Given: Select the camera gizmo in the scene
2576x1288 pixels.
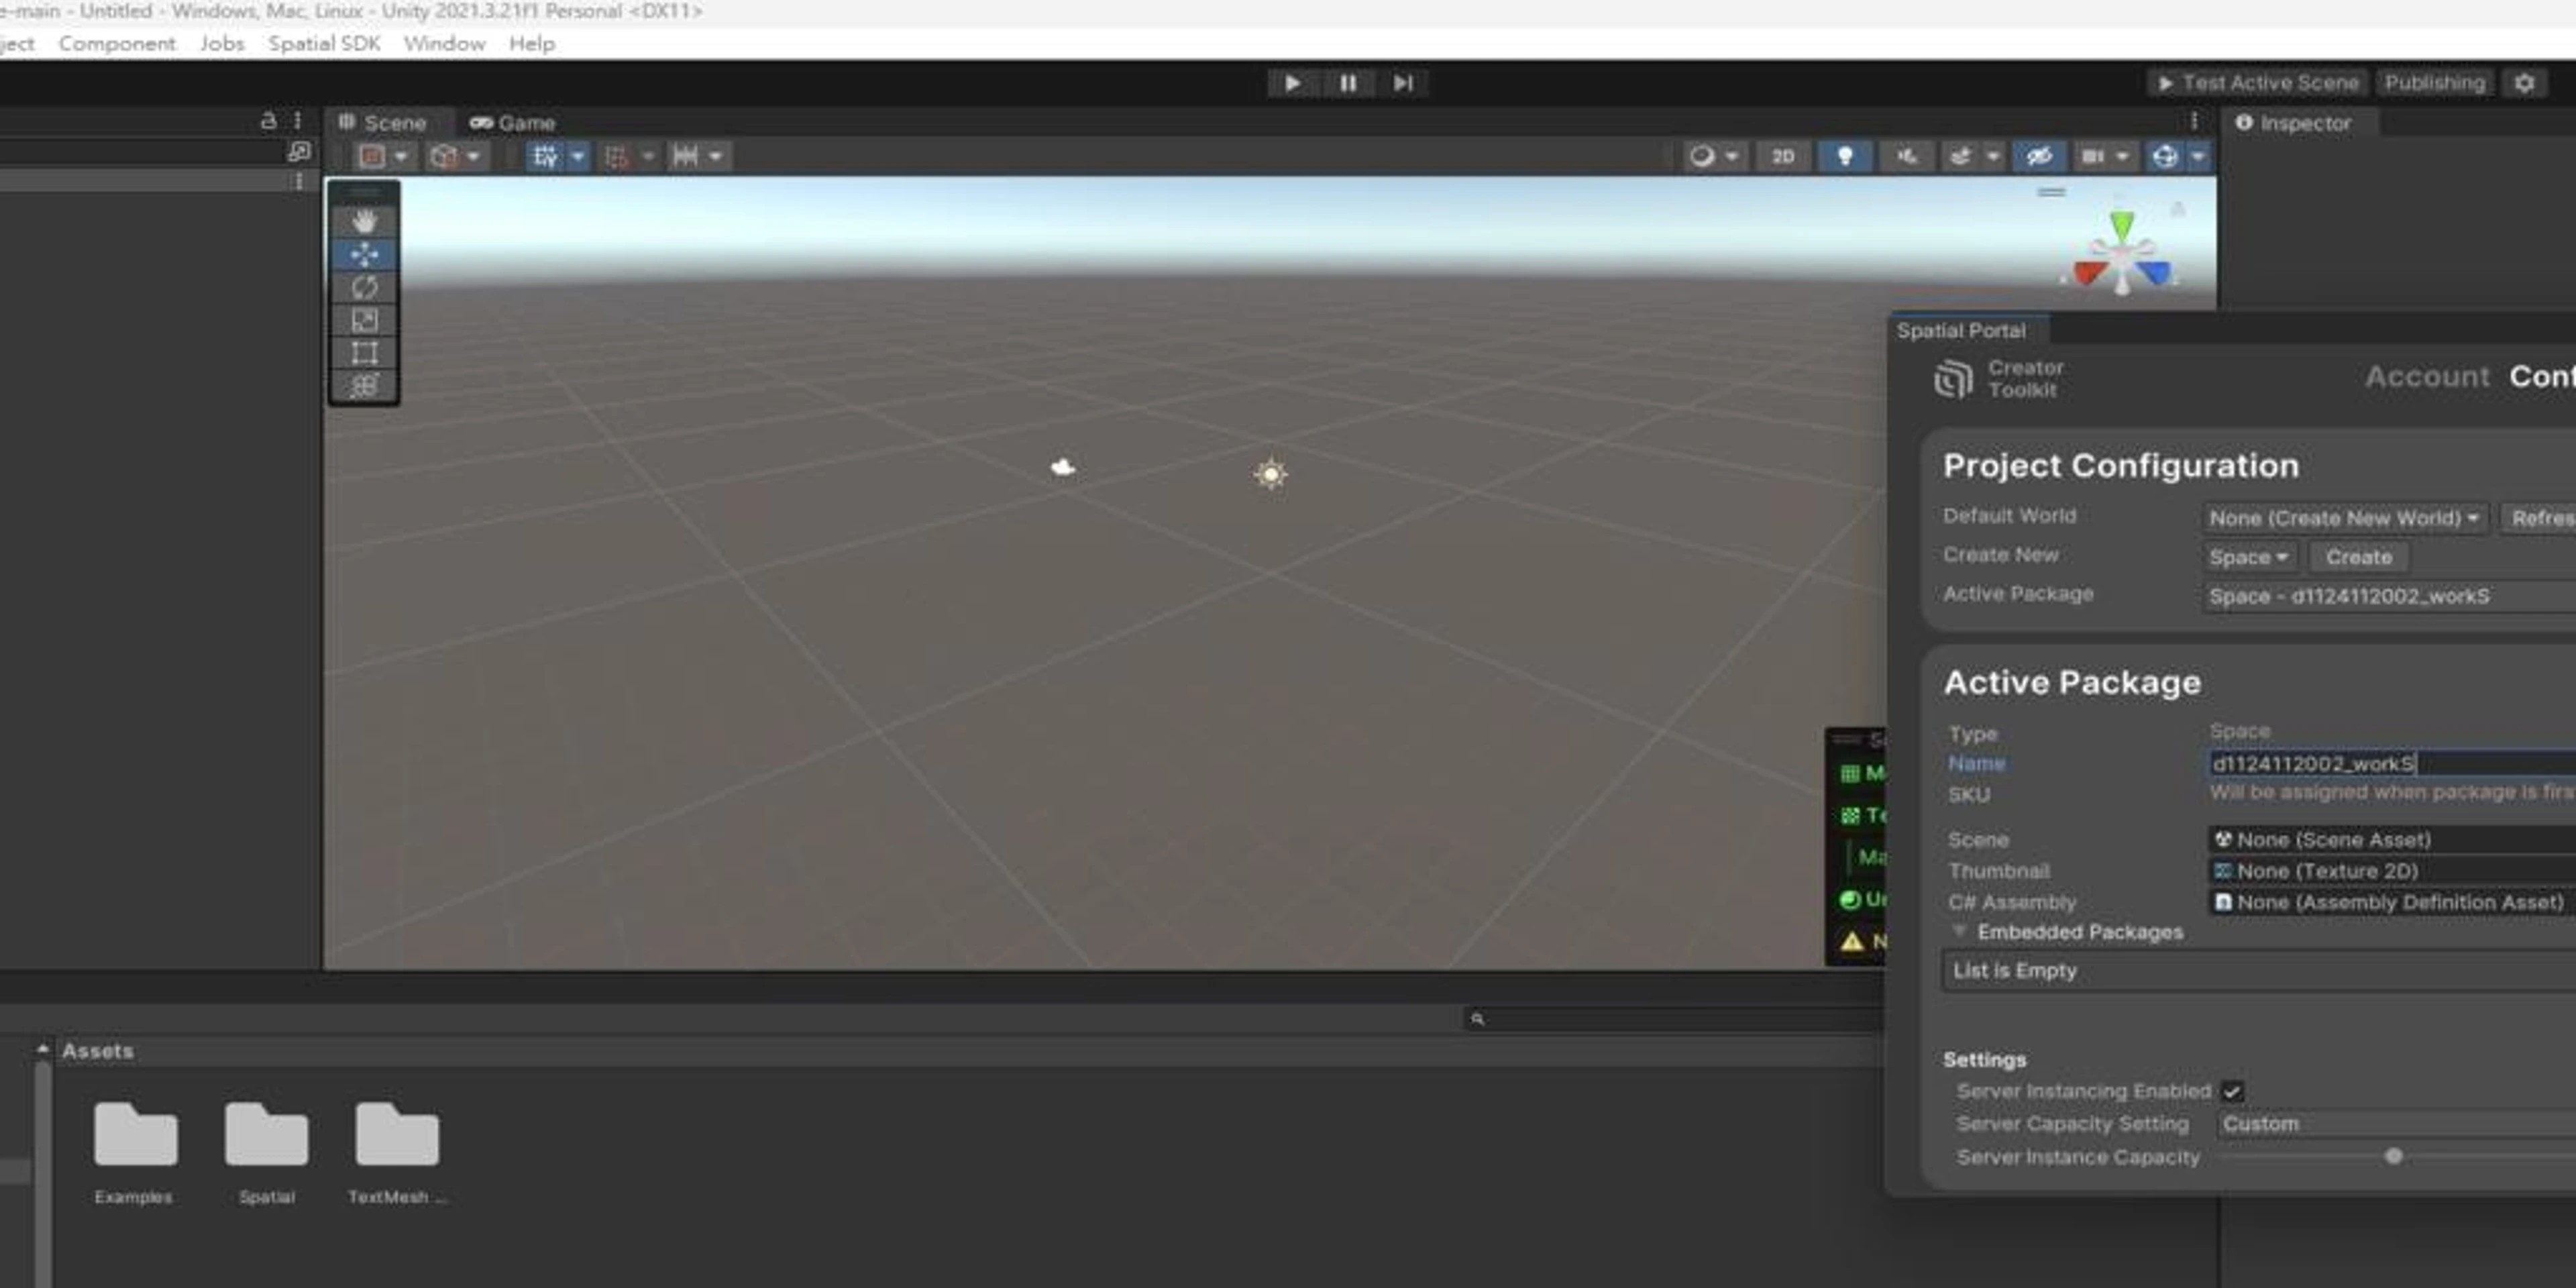Looking at the screenshot, I should coord(1062,467).
